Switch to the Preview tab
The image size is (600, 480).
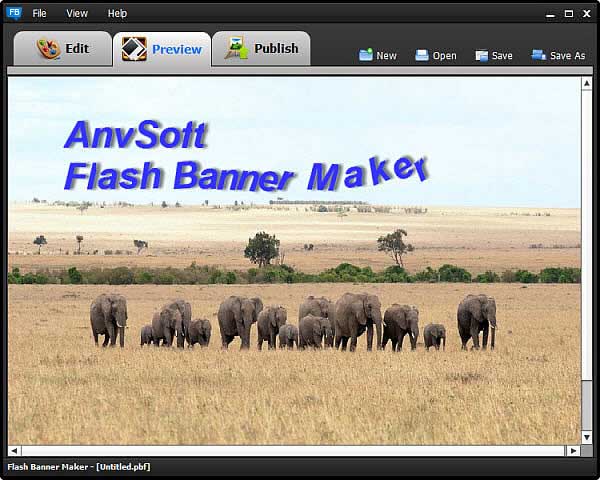[162, 49]
